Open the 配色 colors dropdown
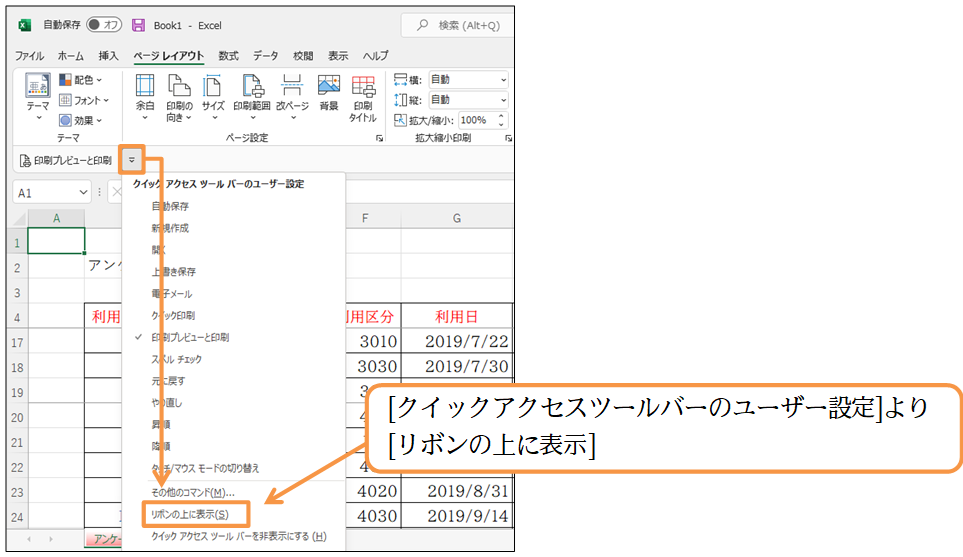 click(x=80, y=80)
